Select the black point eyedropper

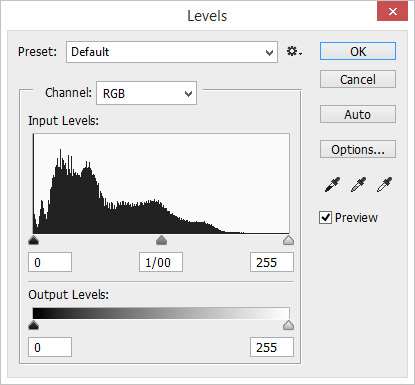332,184
